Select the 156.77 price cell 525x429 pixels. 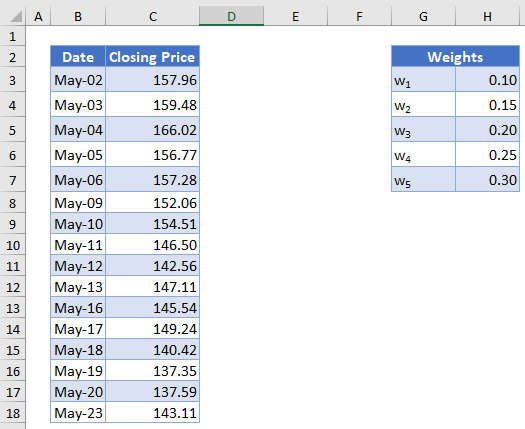[x=152, y=154]
